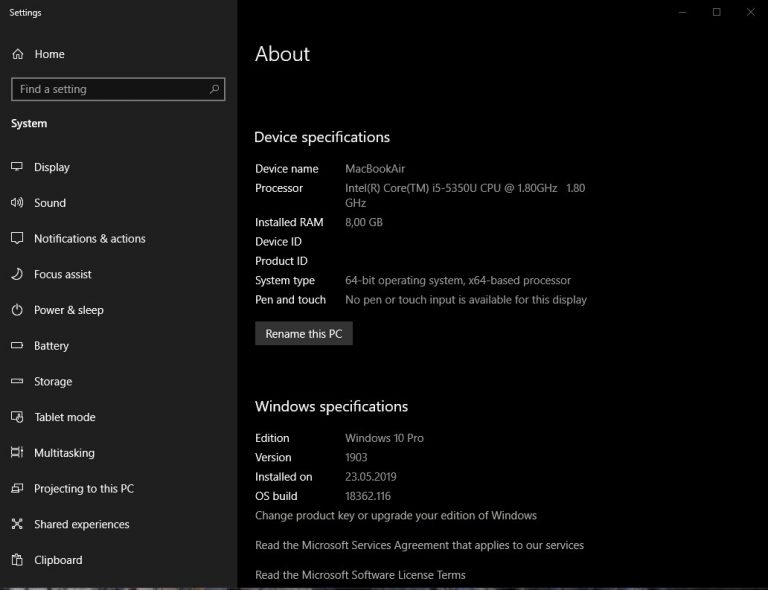Select the 64-bit operating system text

click(x=458, y=281)
